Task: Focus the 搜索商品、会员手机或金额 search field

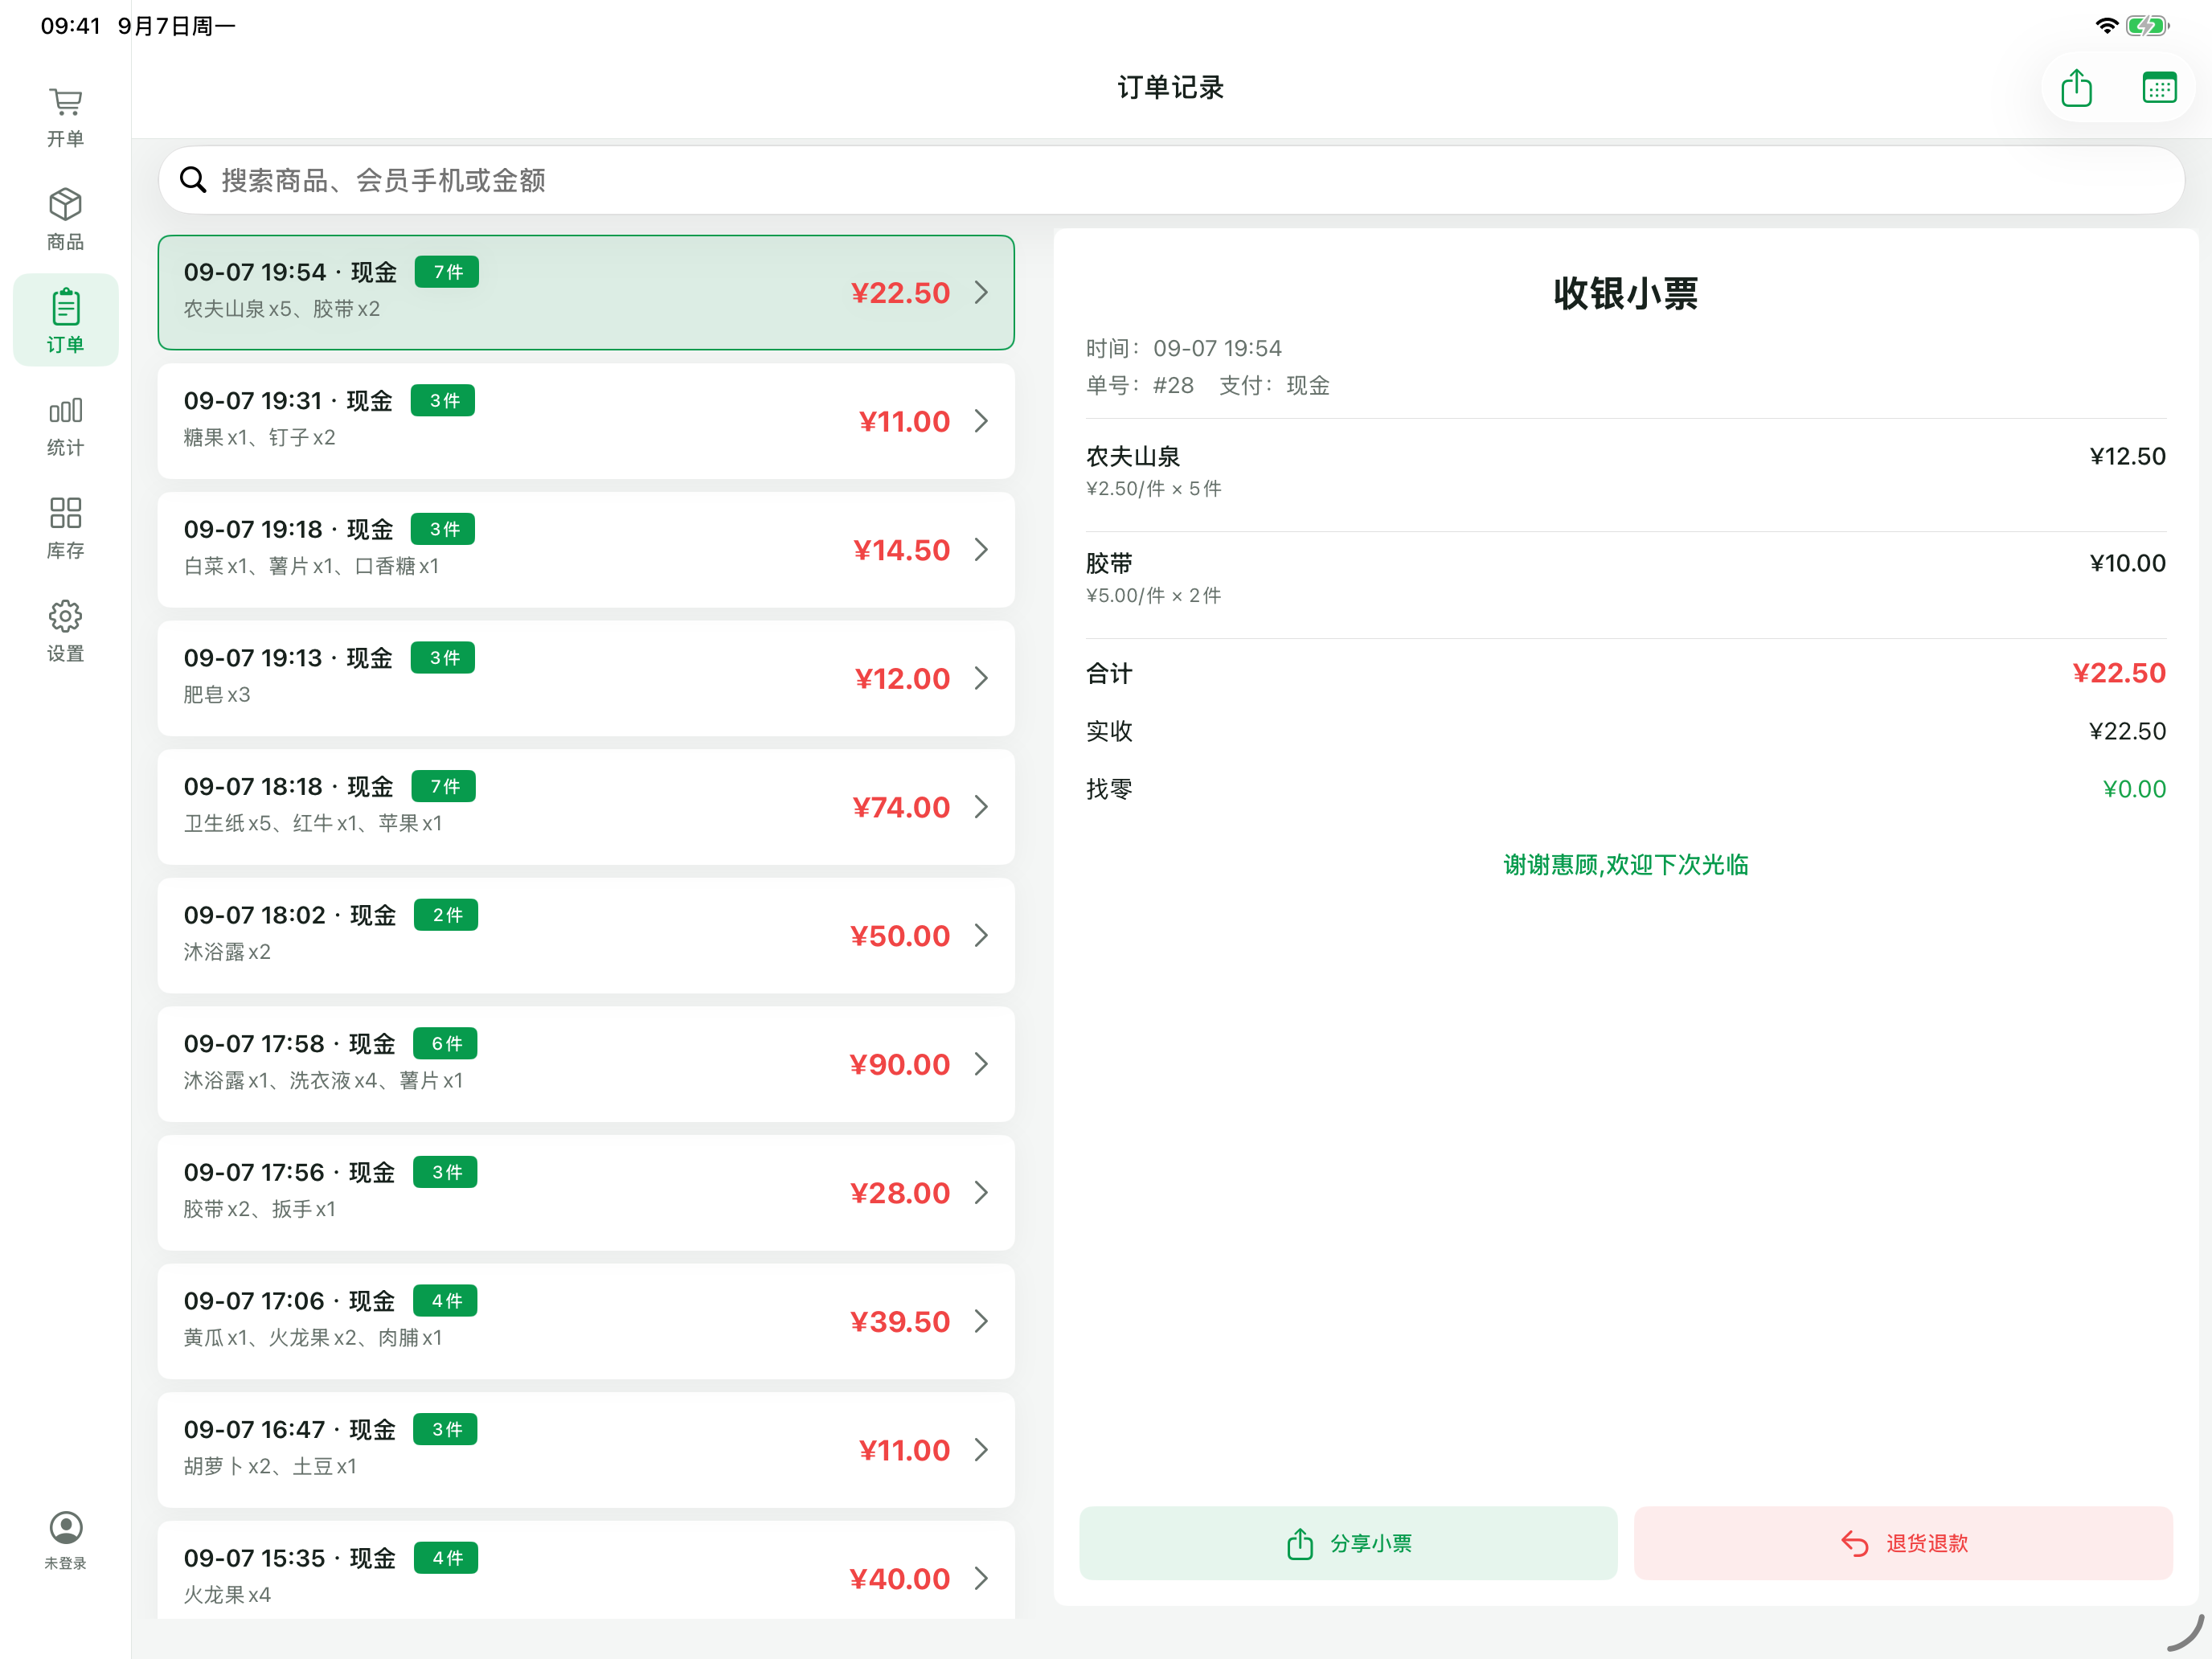Action: [x=1170, y=180]
